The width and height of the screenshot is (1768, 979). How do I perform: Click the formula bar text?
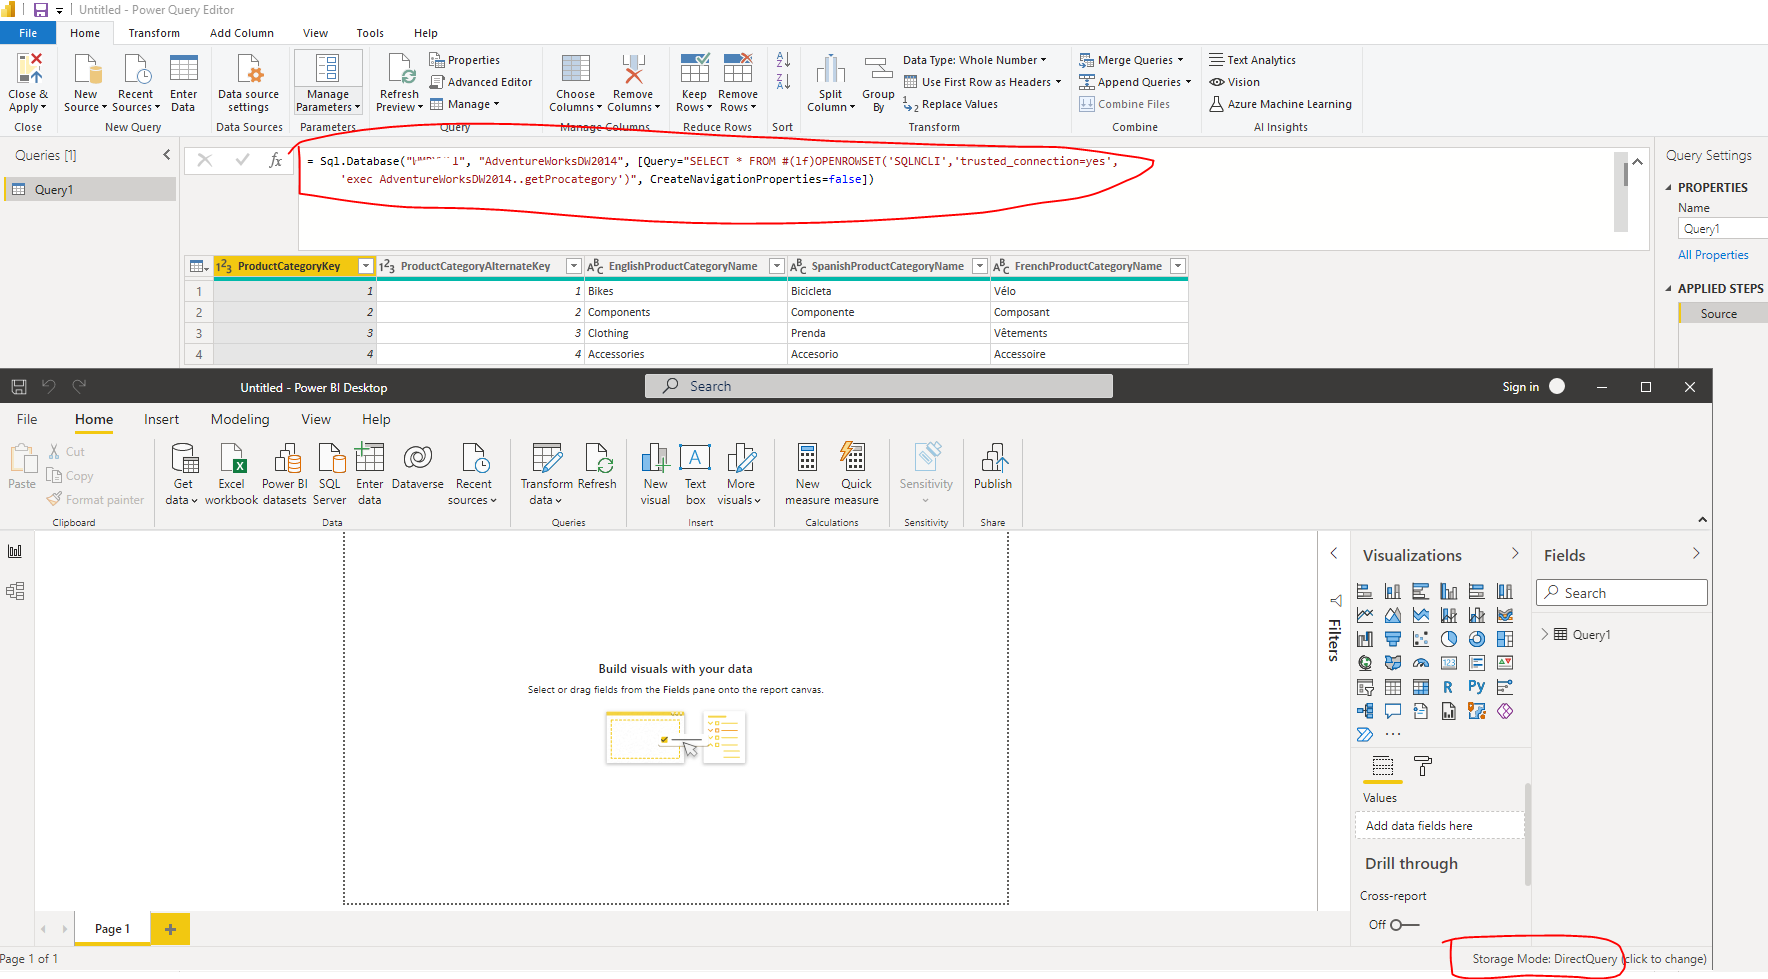712,170
